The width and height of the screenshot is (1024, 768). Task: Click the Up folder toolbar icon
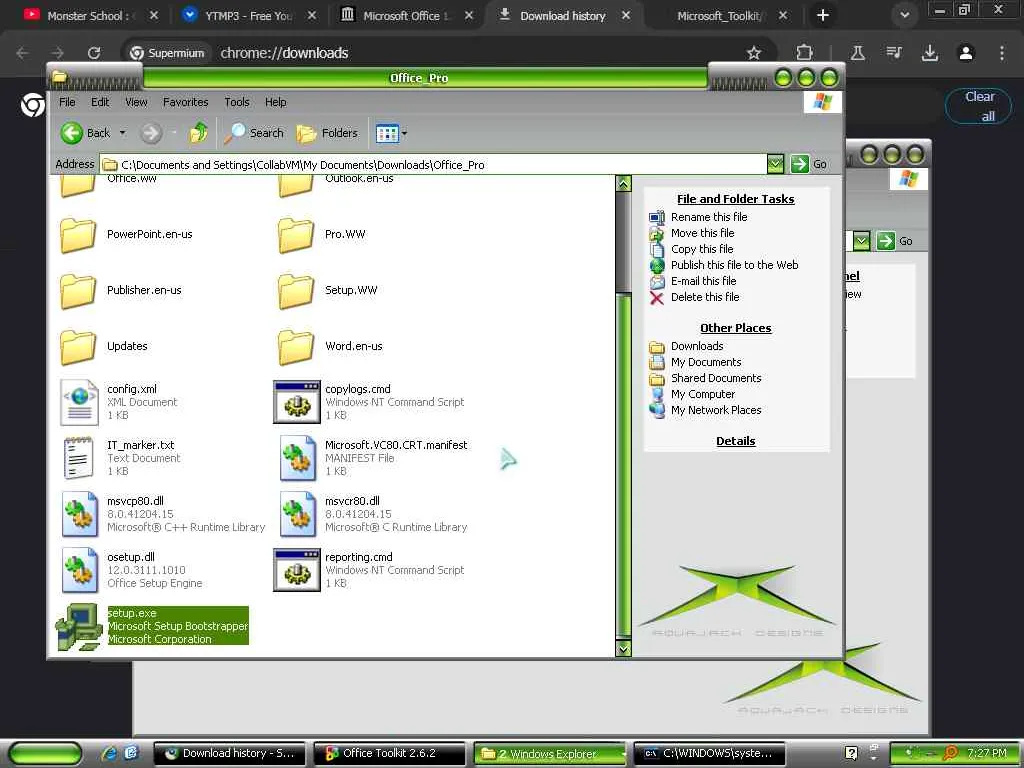199,133
